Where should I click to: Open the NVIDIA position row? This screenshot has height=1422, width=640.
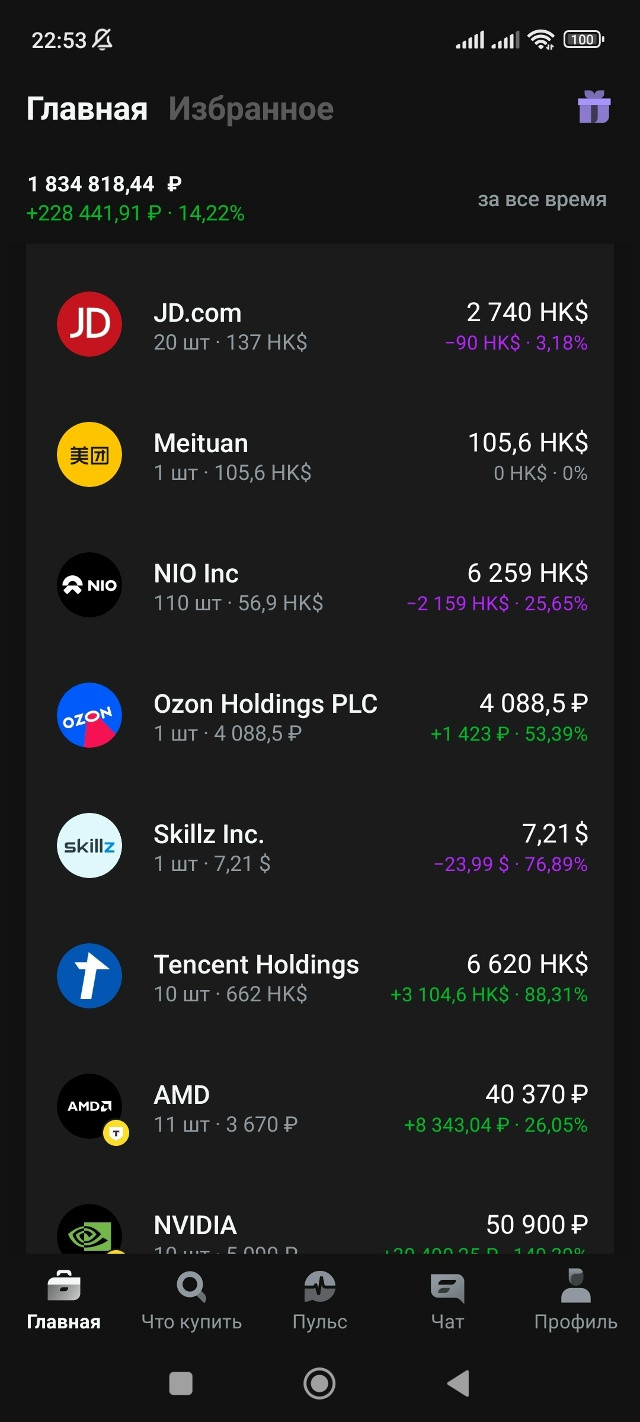coord(320,1230)
